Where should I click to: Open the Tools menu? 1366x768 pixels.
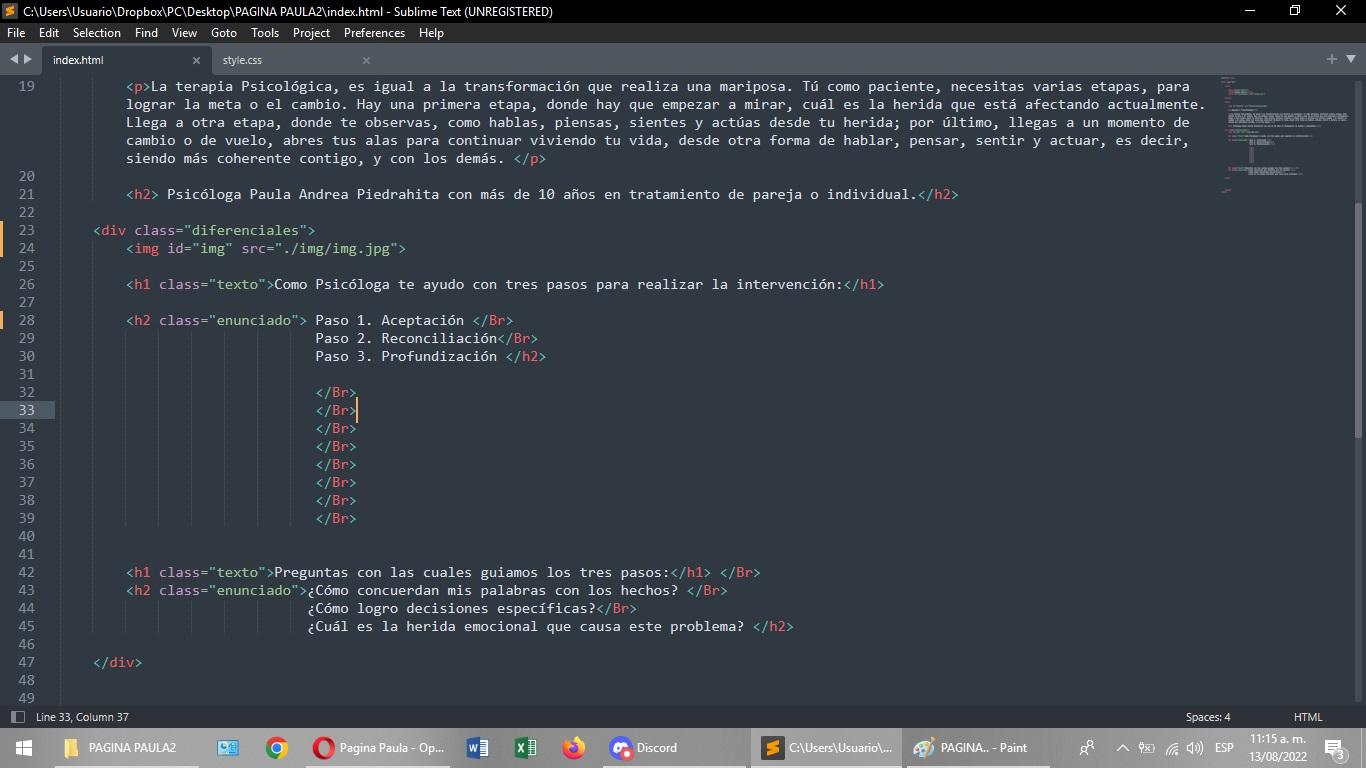265,33
